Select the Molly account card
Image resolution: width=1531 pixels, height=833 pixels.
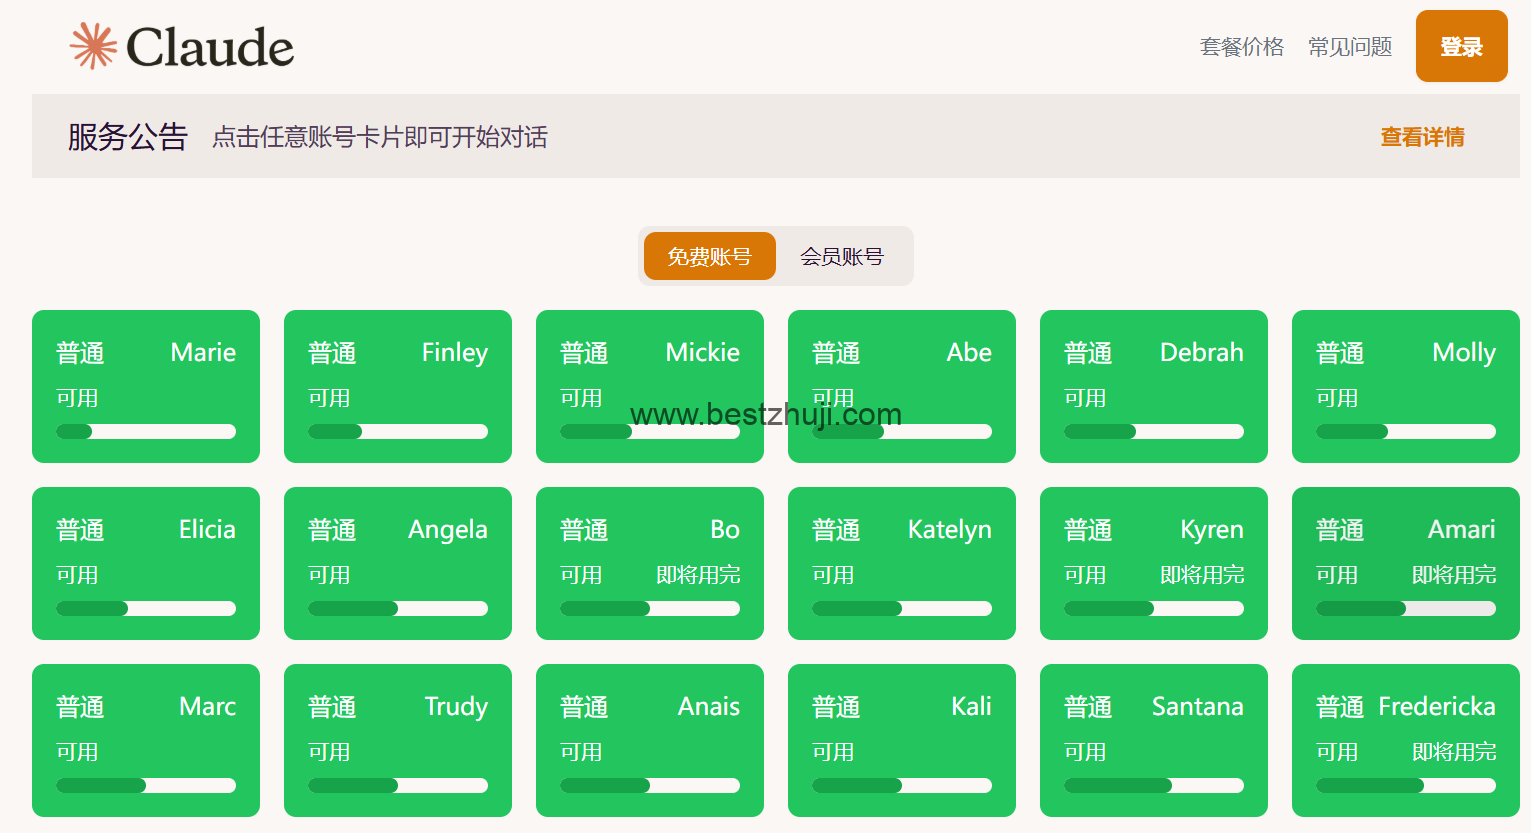point(1406,386)
